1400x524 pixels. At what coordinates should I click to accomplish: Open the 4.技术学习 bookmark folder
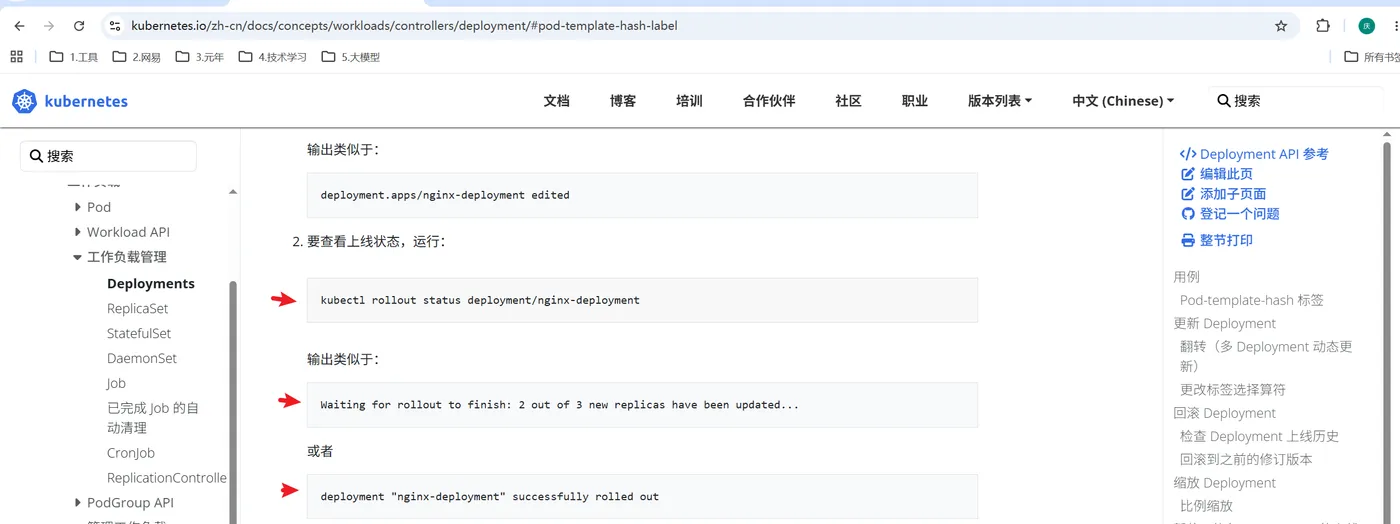click(x=272, y=57)
